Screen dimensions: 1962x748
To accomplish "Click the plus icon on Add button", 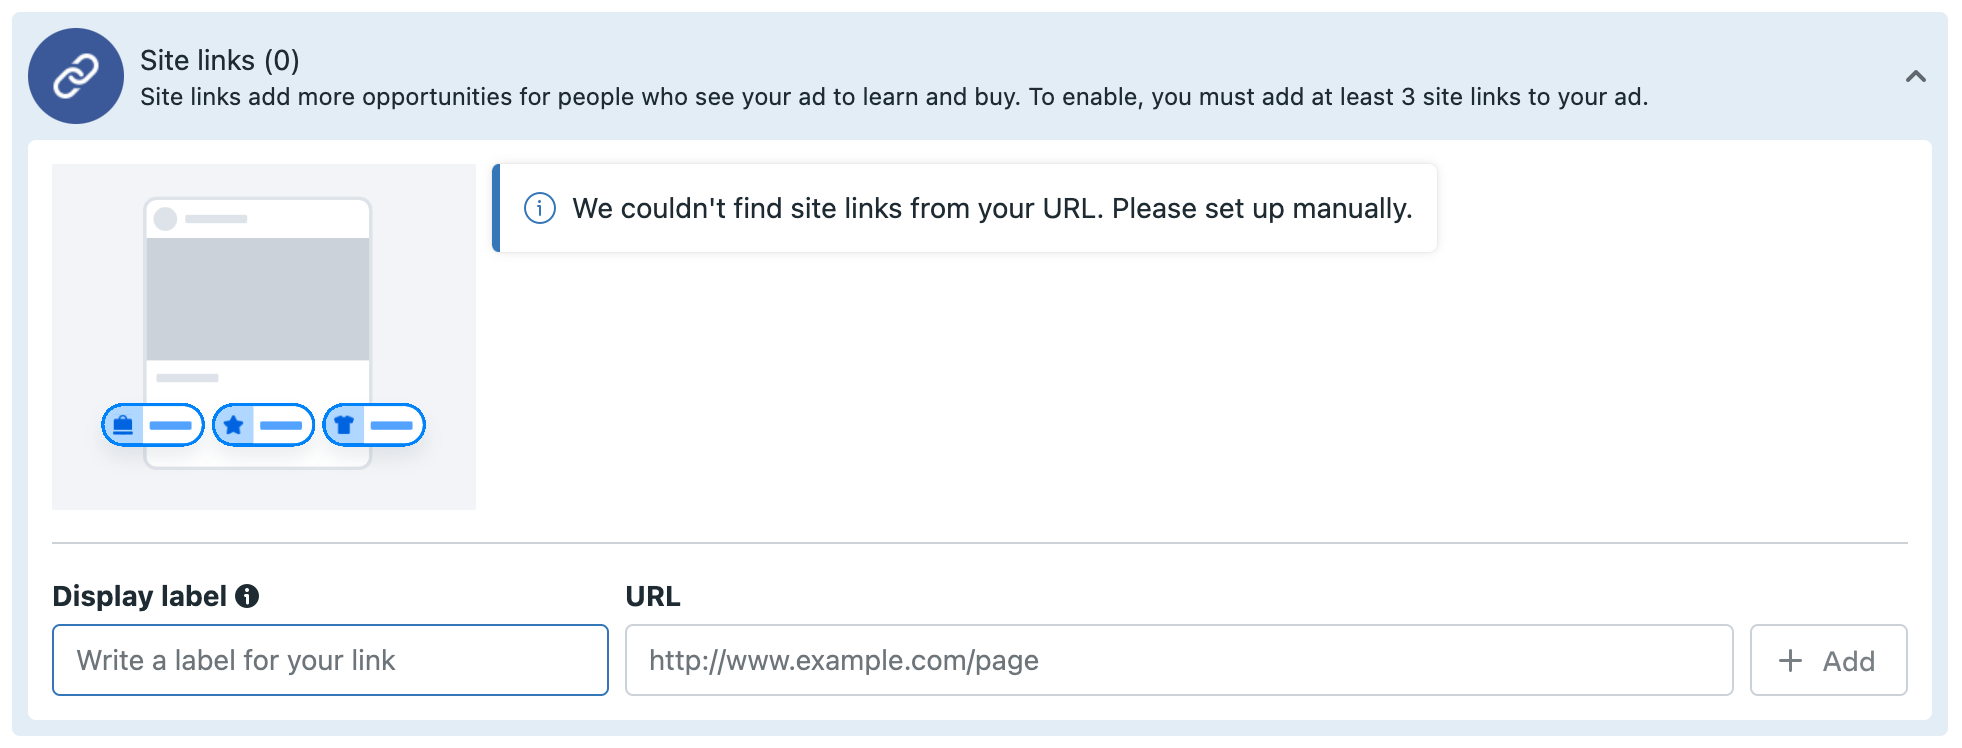I will [x=1790, y=660].
